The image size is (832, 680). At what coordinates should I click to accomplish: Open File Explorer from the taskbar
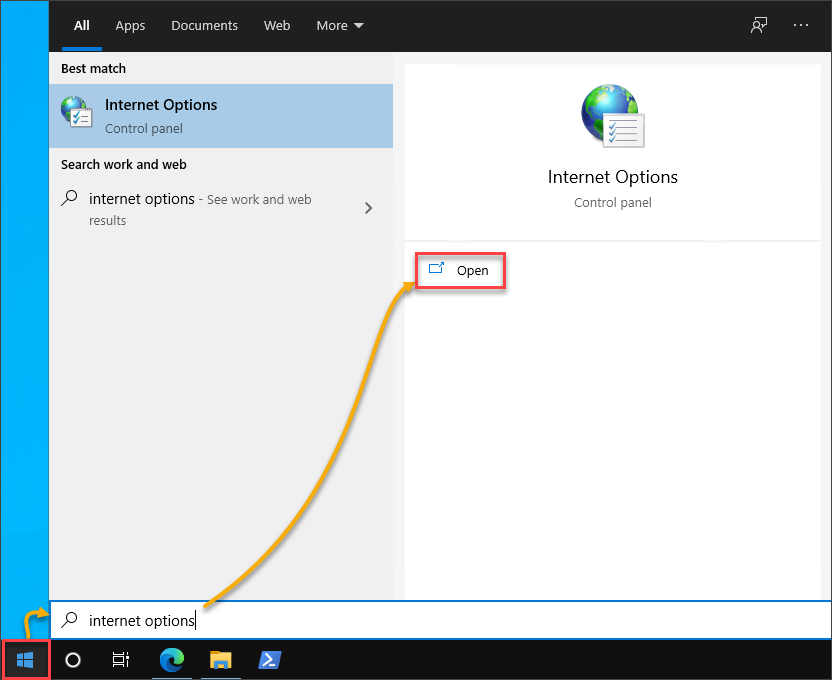pos(221,660)
